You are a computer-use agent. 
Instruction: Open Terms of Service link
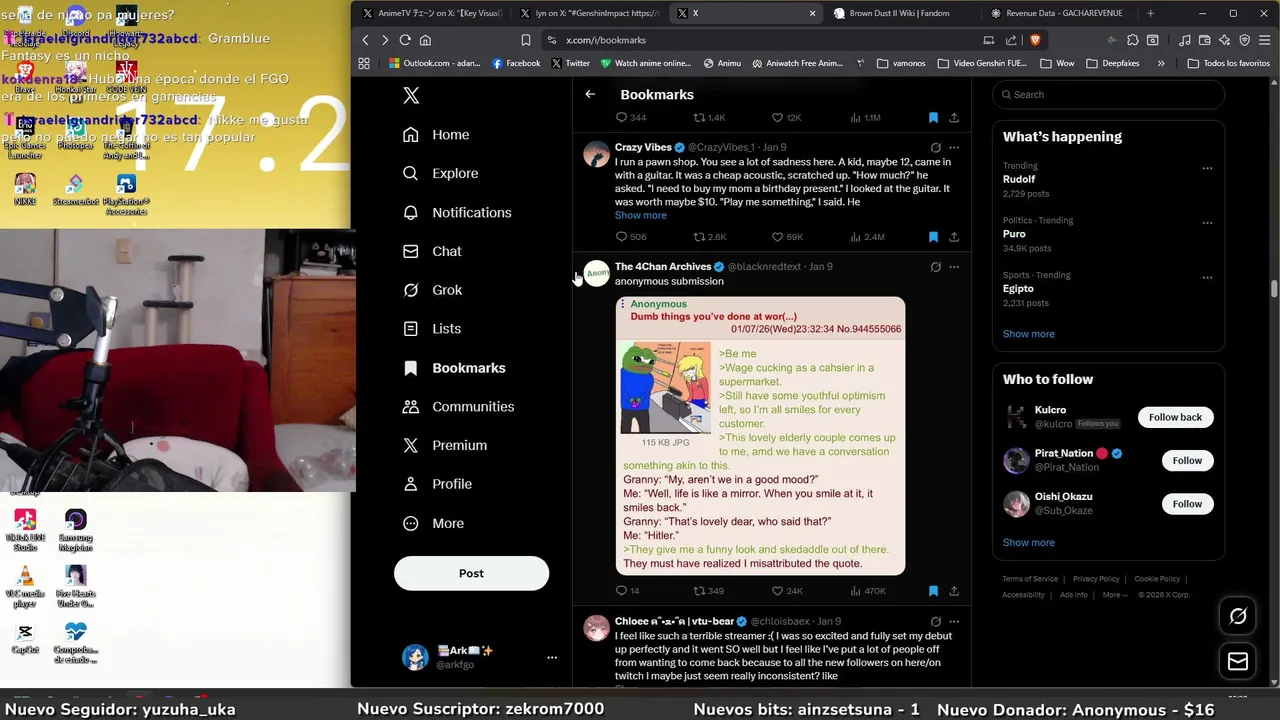tap(1030, 579)
